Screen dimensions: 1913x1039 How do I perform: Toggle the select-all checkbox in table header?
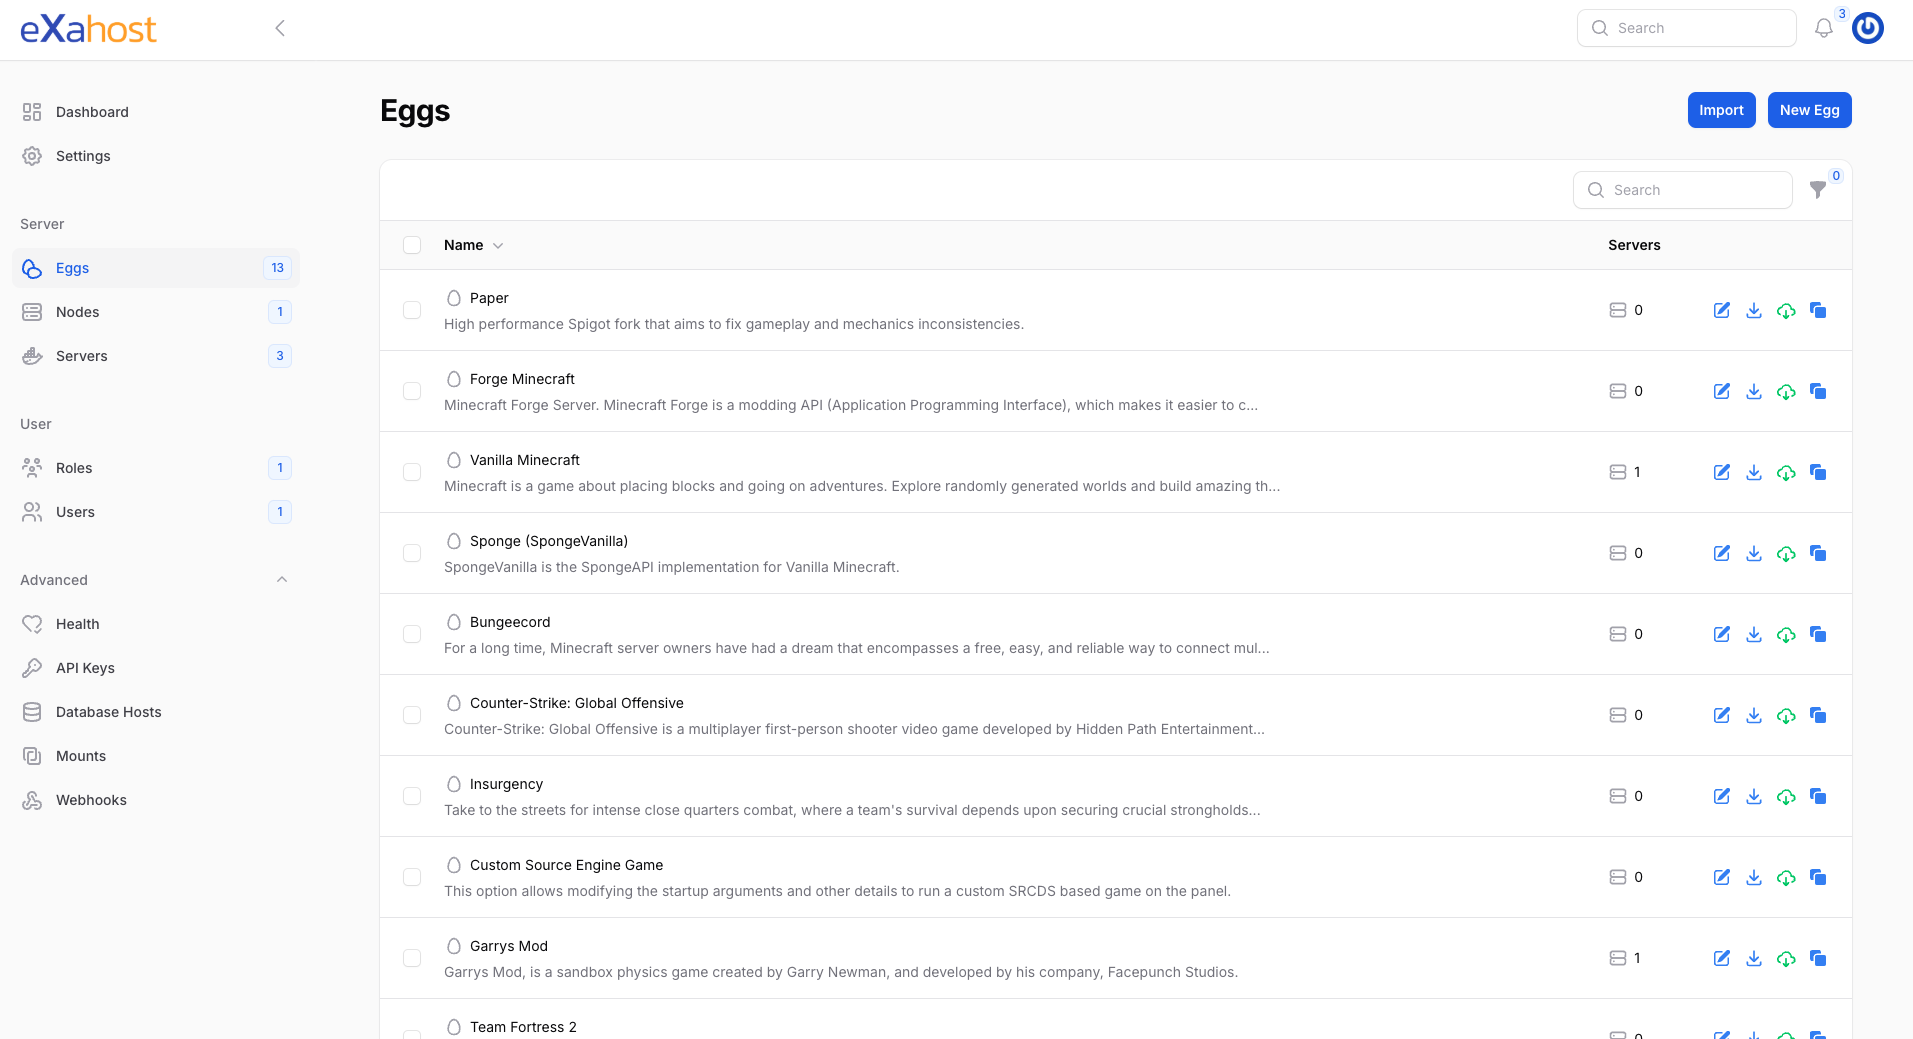[x=412, y=245]
